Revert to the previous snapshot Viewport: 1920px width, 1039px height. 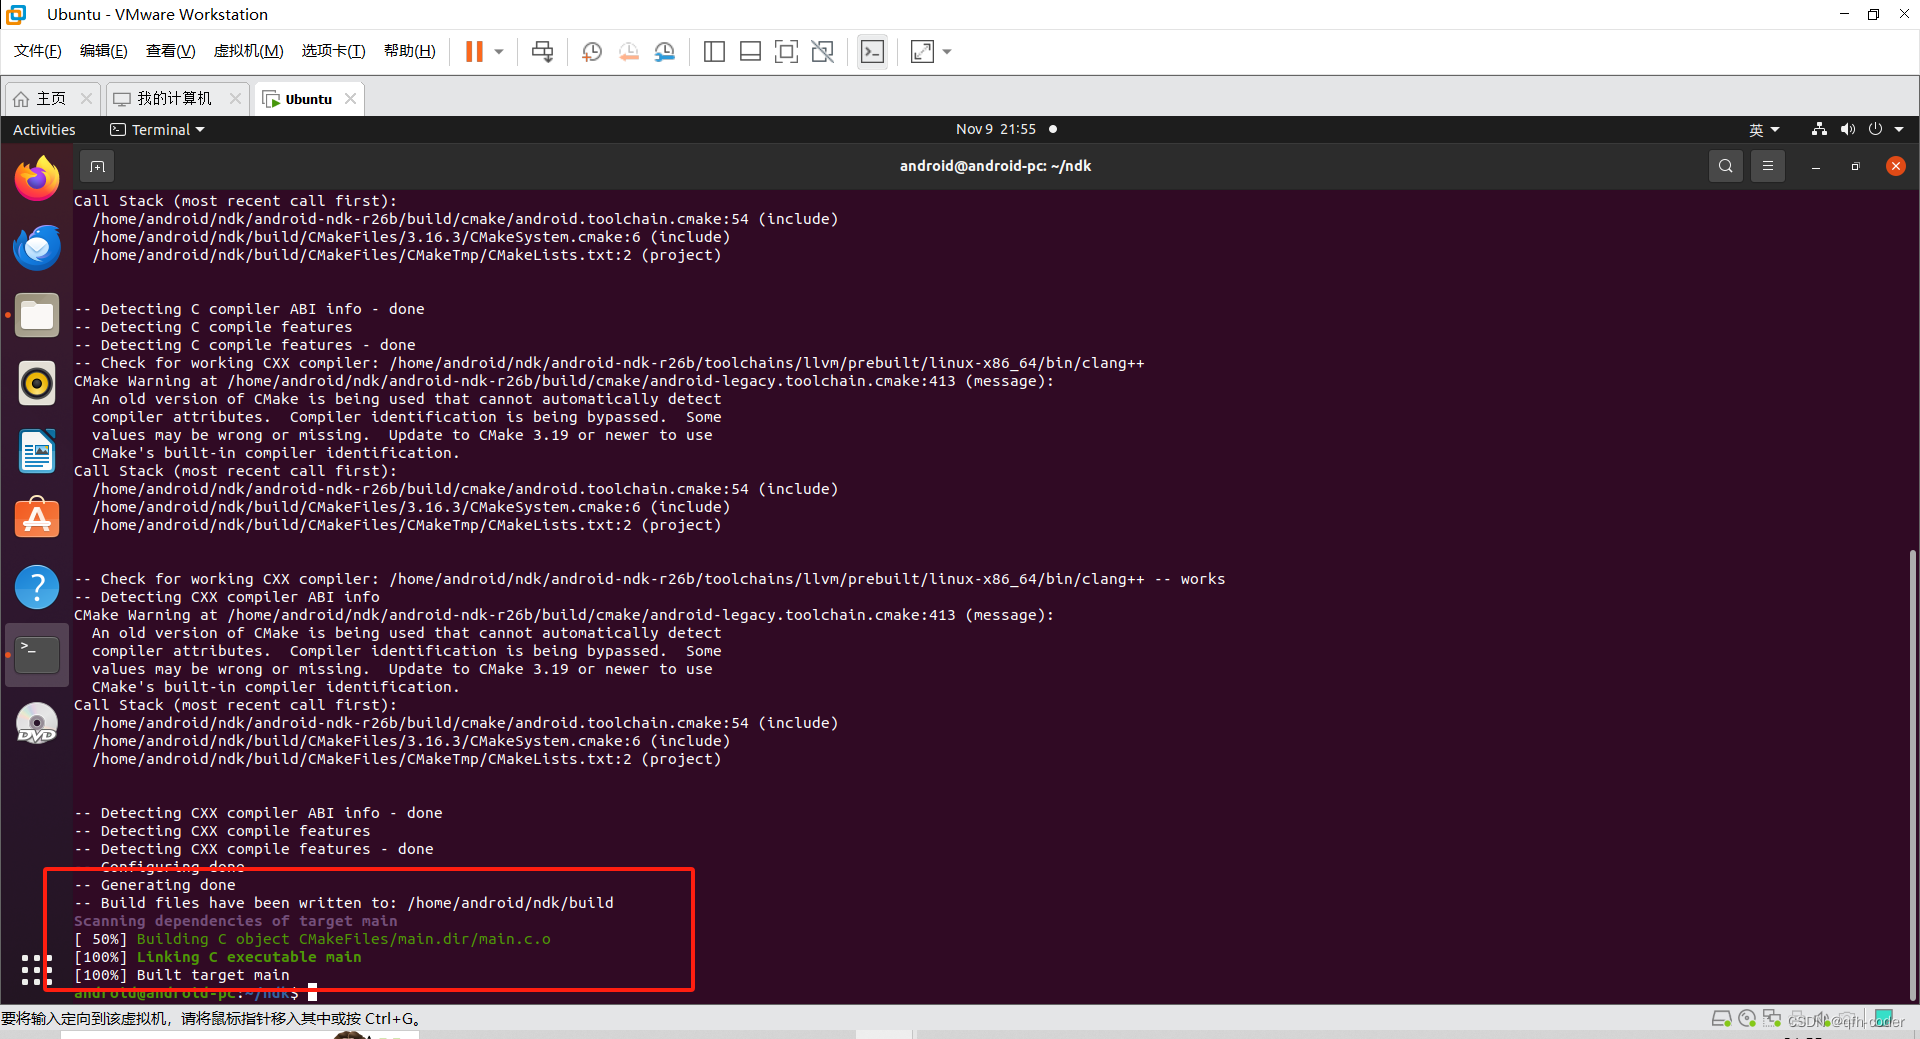[628, 51]
